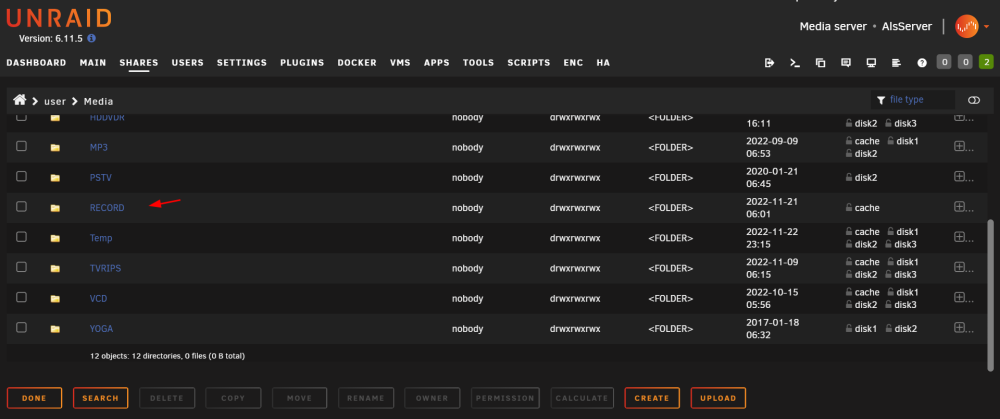Toggle the view switch beside file type
The height and width of the screenshot is (419, 1000).
(x=973, y=100)
